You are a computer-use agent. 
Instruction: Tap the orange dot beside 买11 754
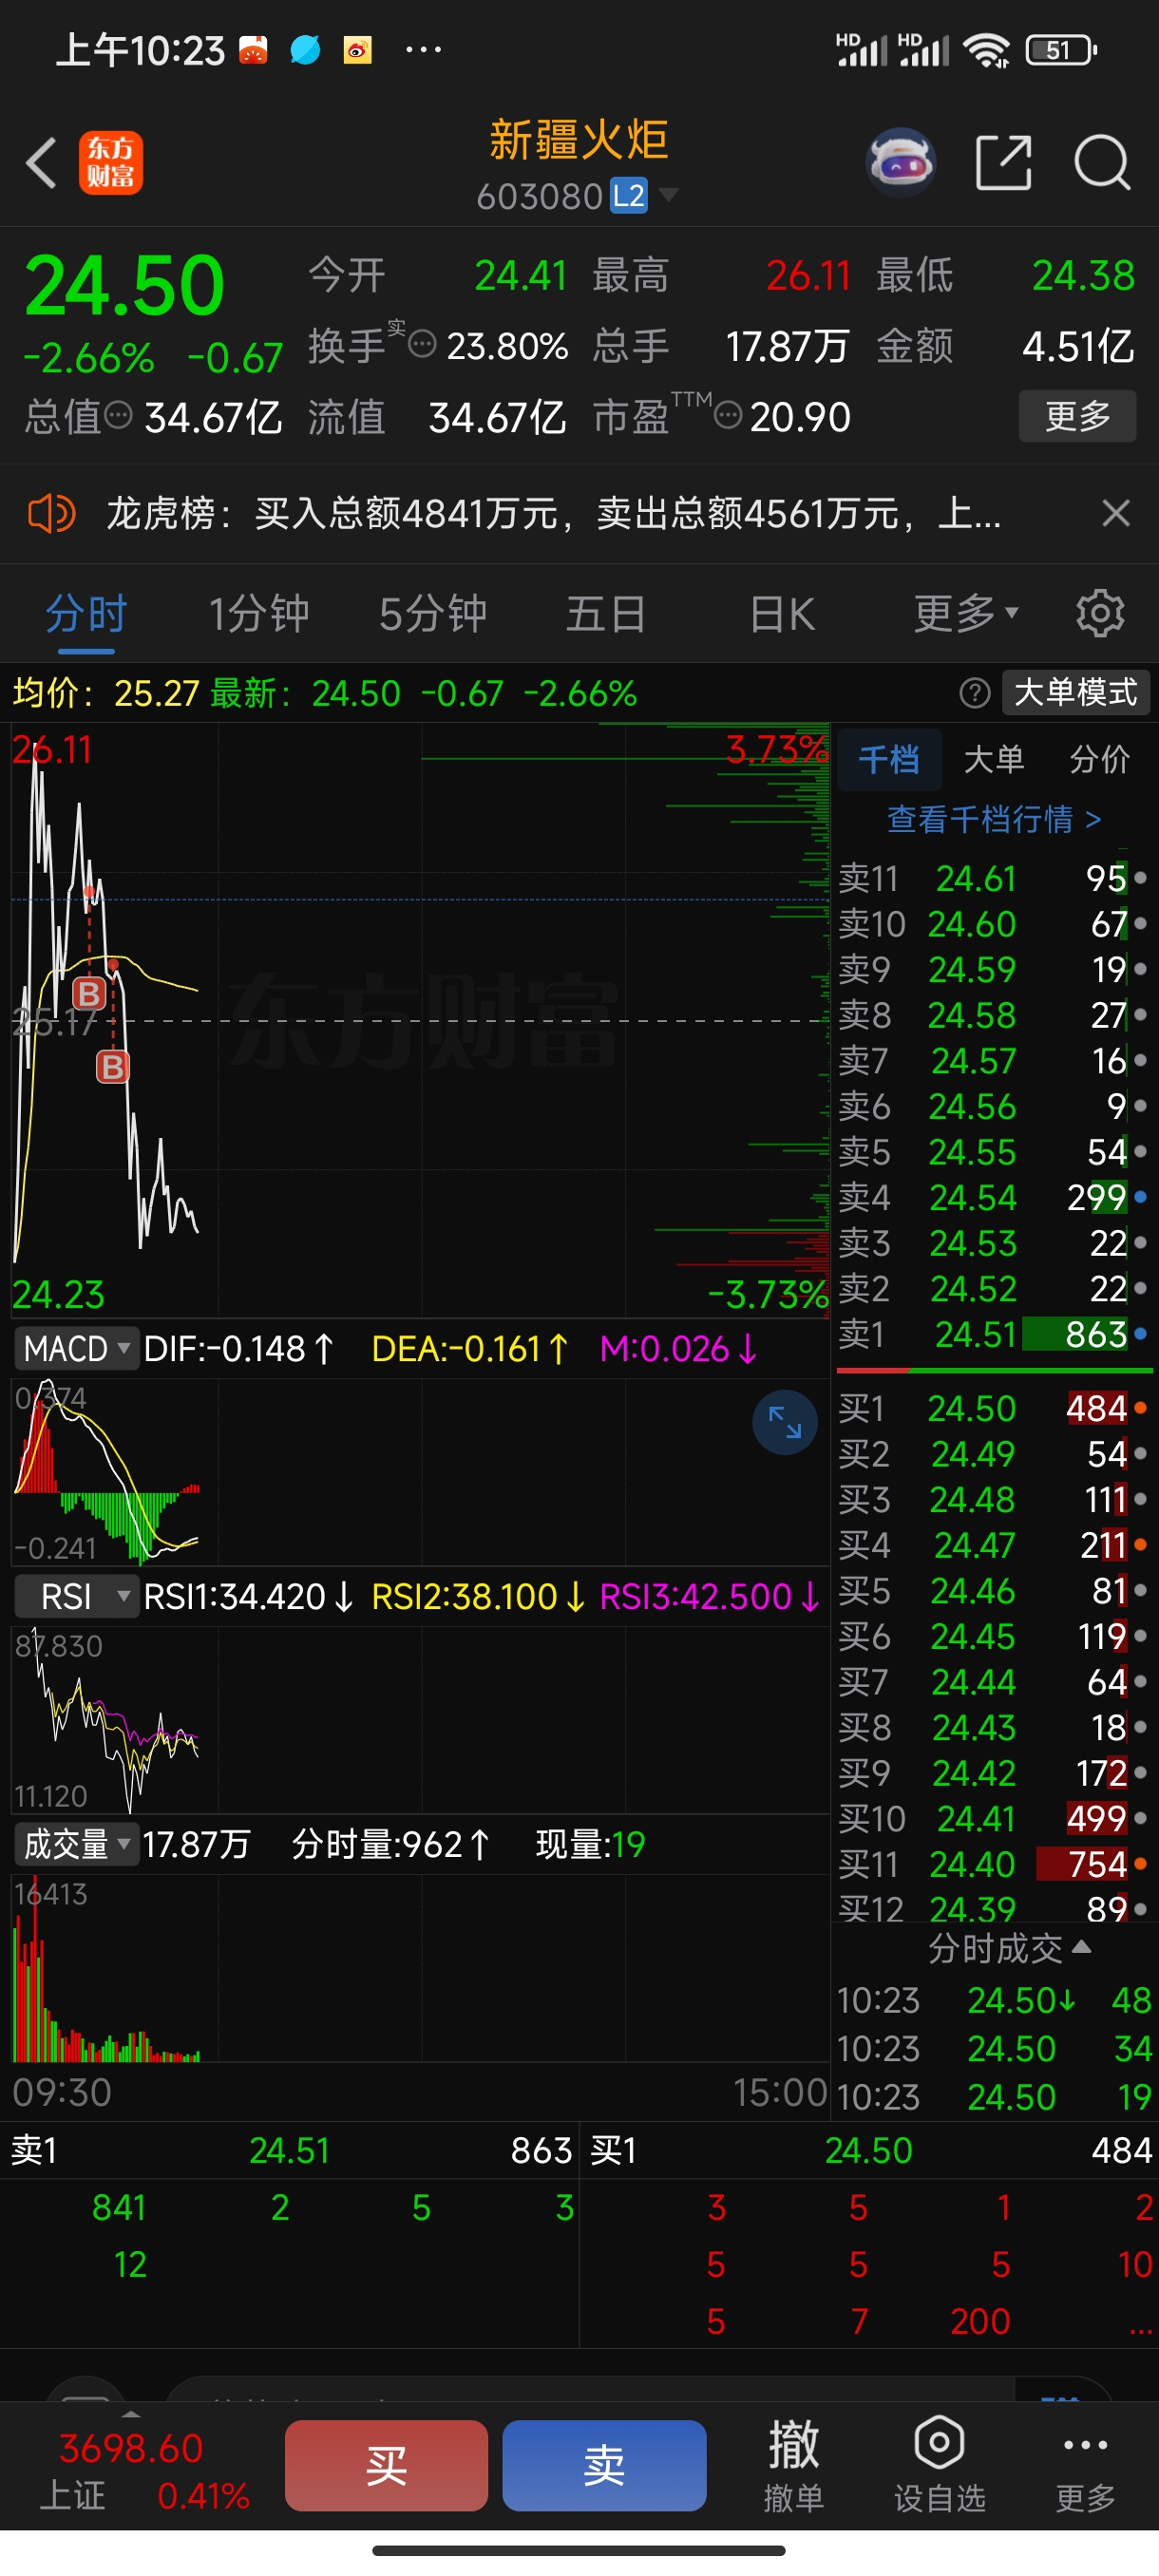[1140, 1864]
